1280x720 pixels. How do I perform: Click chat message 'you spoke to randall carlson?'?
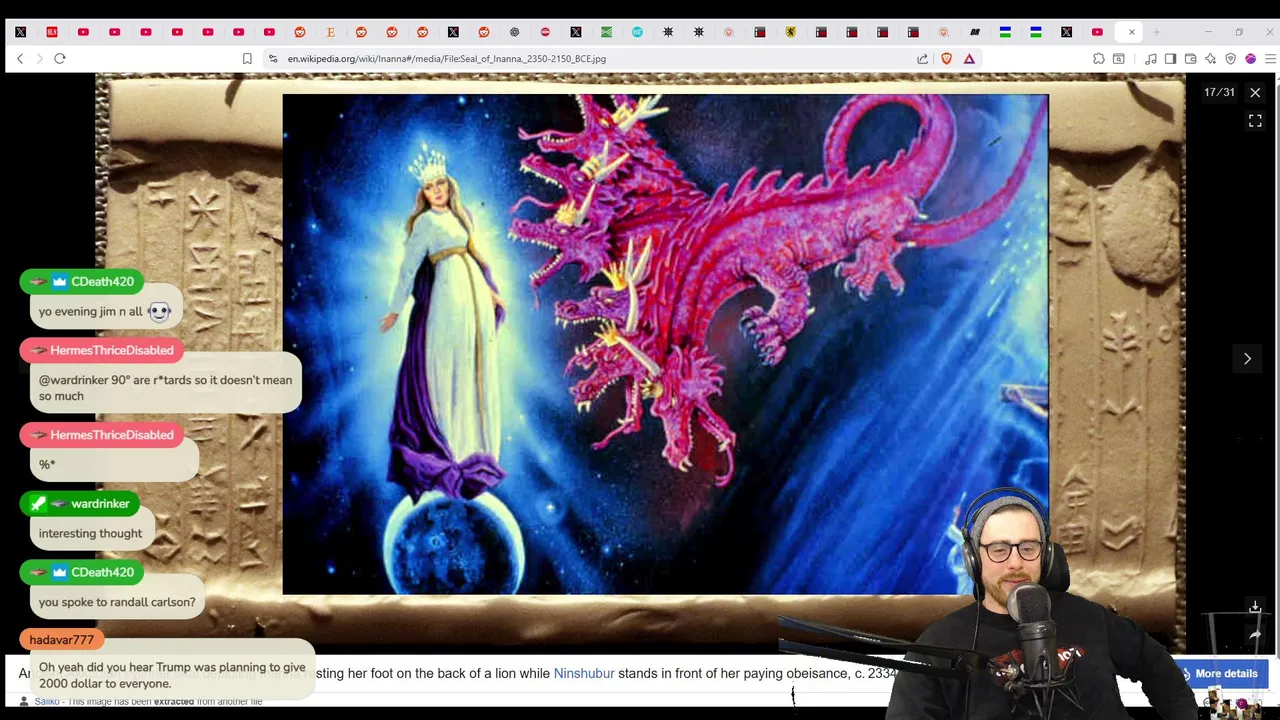point(117,602)
